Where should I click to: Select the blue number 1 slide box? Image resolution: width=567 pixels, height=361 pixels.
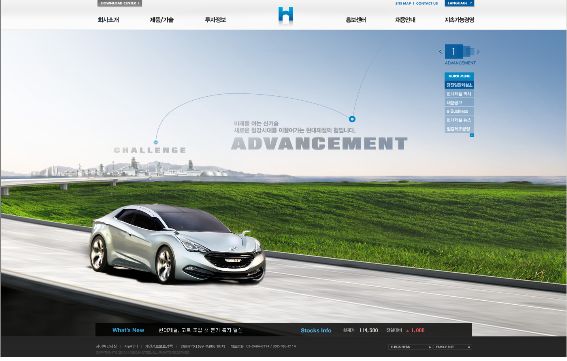click(453, 51)
